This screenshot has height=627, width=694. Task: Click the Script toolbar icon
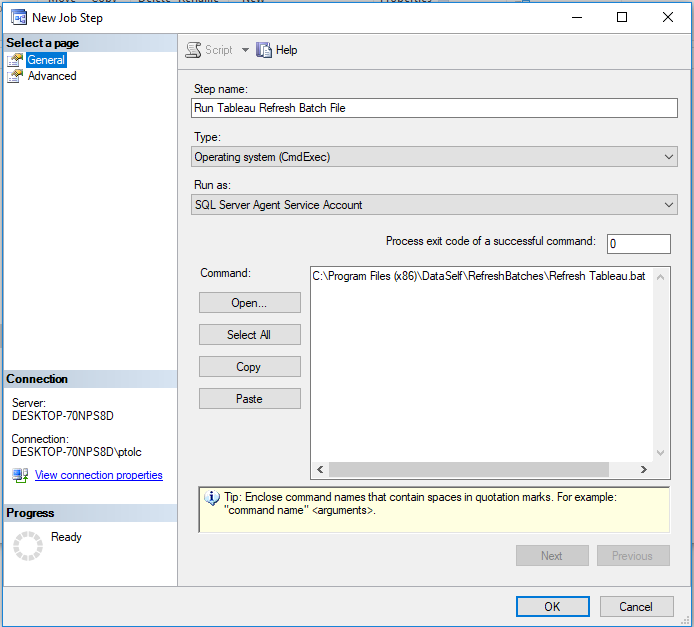(x=194, y=50)
